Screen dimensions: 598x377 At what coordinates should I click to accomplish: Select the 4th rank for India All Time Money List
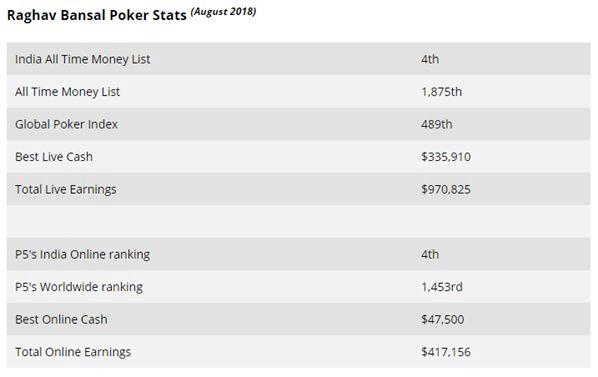click(x=430, y=59)
